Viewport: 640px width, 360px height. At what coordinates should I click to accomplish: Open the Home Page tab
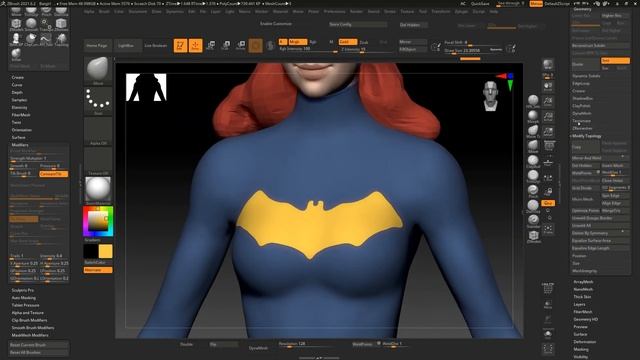click(x=97, y=46)
